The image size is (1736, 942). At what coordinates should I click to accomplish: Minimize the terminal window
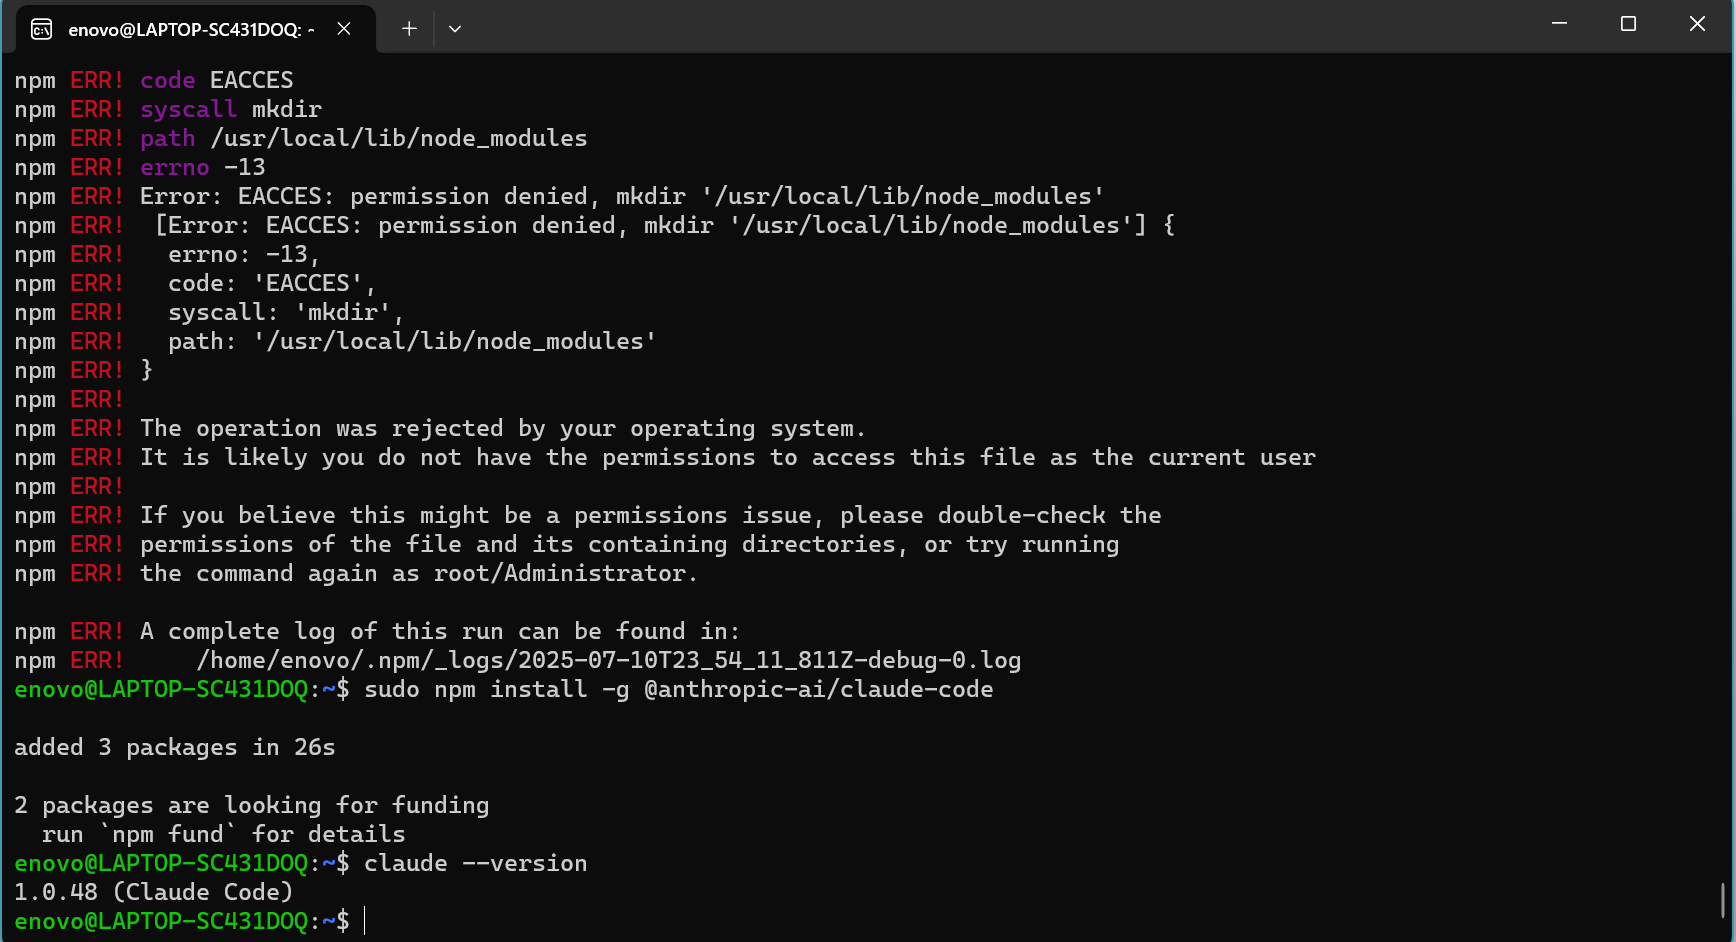coord(1559,24)
